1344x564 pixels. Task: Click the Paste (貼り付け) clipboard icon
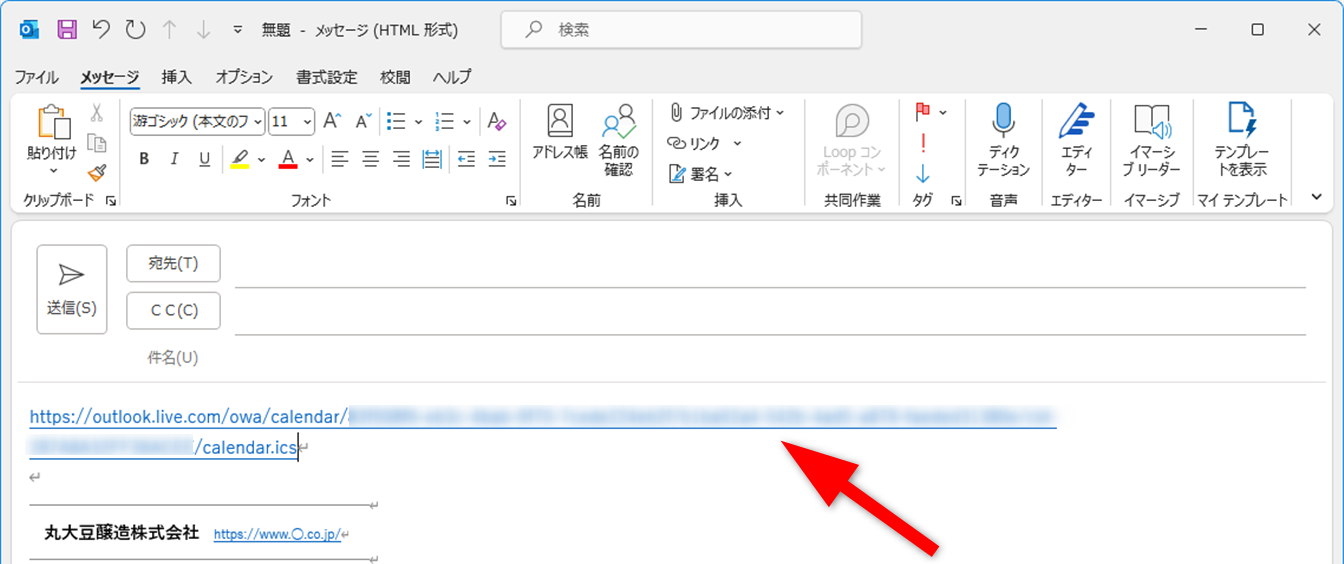point(52,122)
